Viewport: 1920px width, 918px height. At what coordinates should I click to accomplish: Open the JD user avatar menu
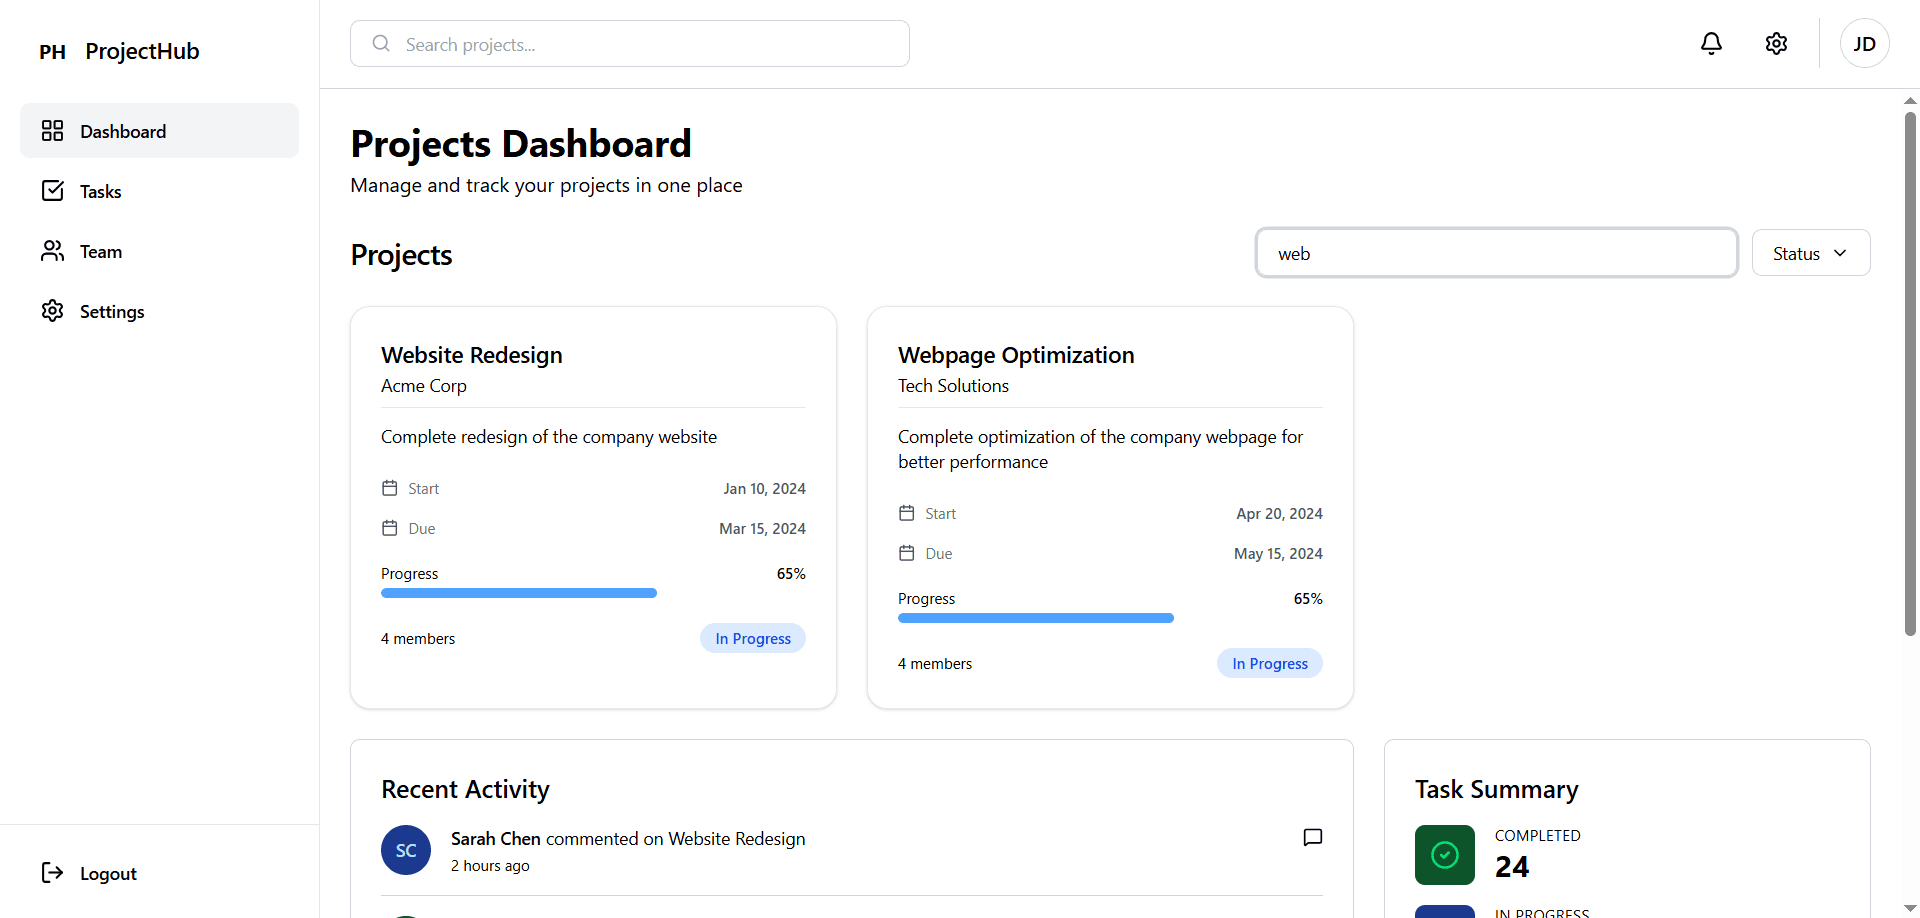(x=1864, y=43)
